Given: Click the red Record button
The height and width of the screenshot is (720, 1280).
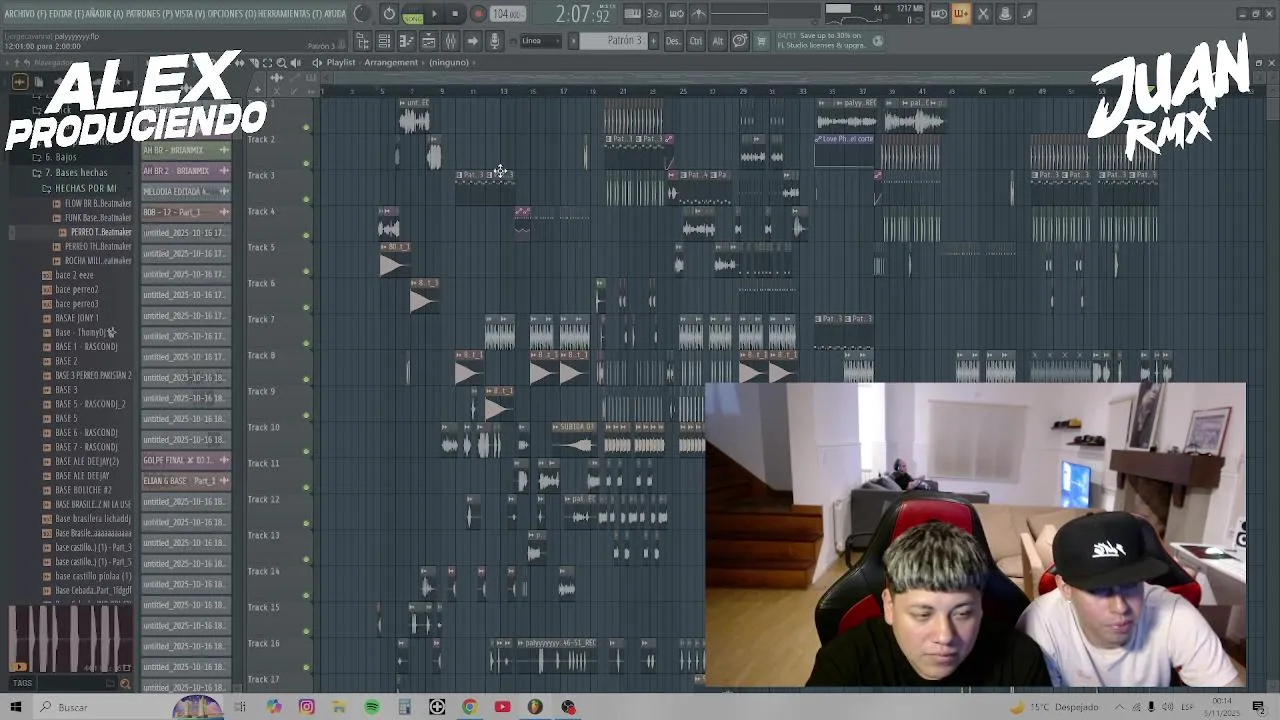Looking at the screenshot, I should [x=478, y=14].
